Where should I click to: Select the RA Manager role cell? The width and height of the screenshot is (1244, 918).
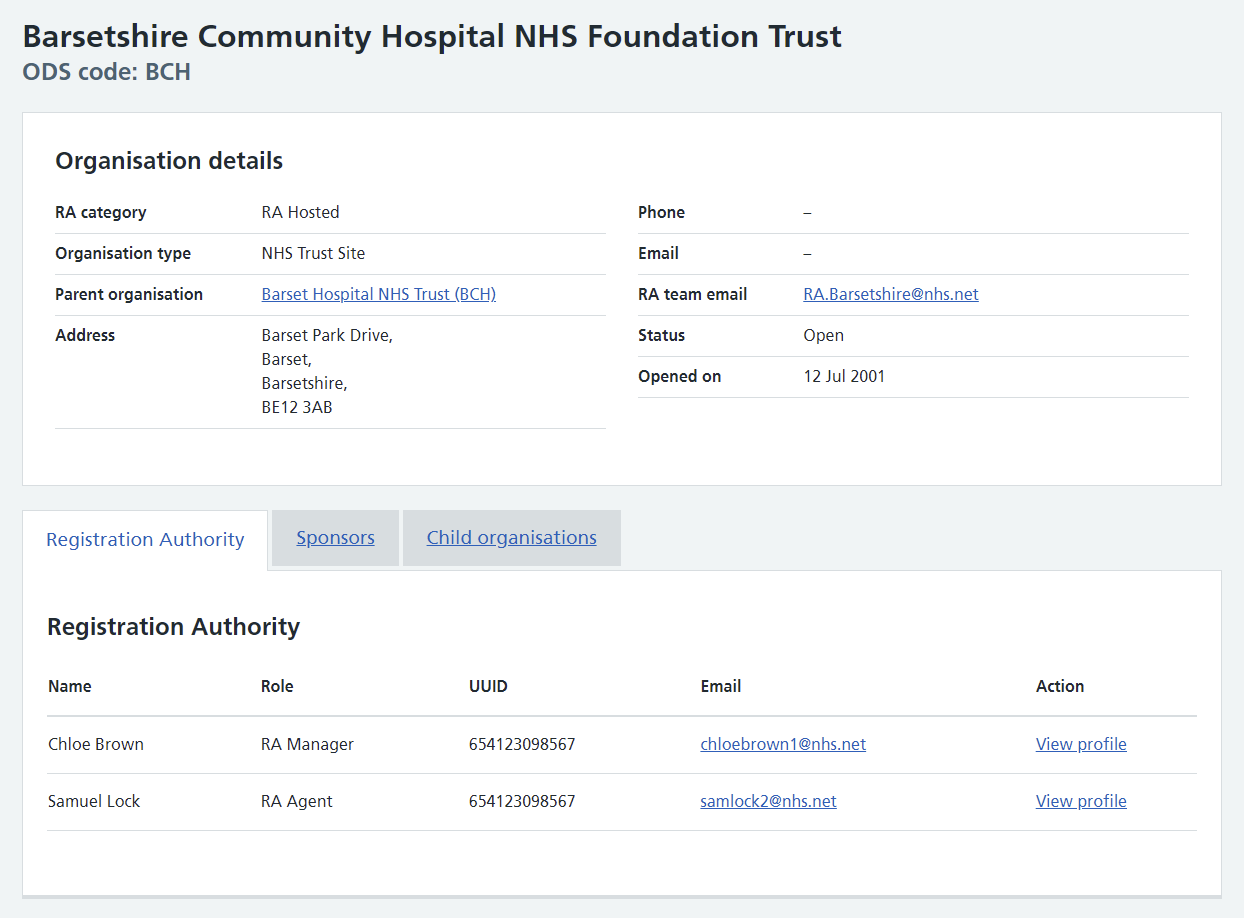(307, 744)
